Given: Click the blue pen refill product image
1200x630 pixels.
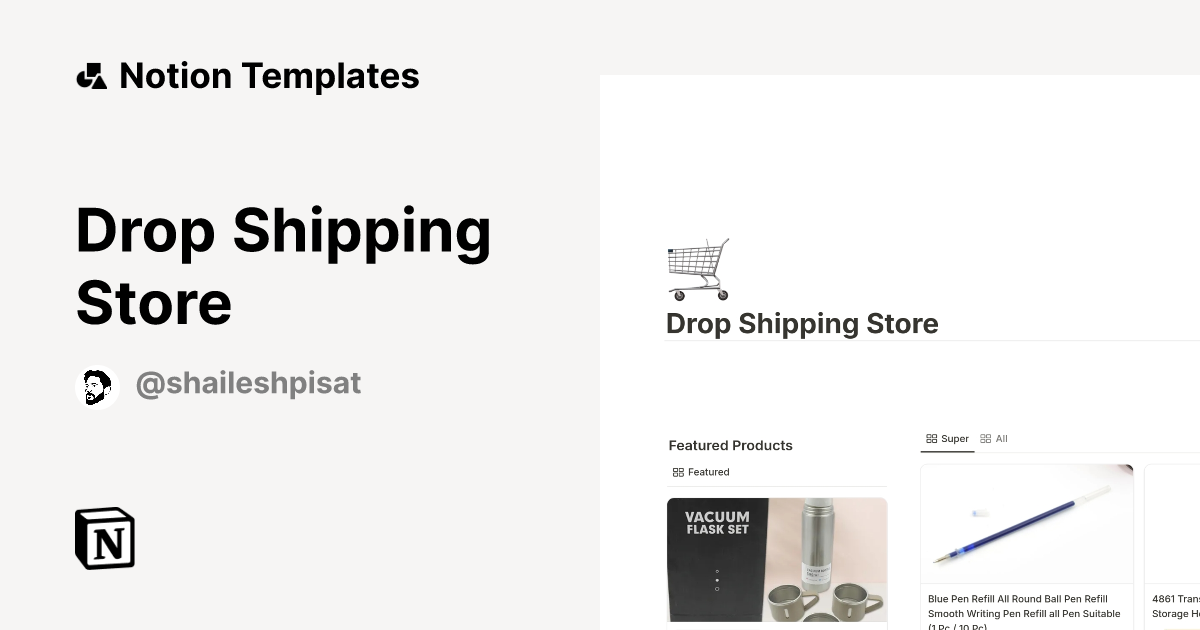Looking at the screenshot, I should (x=1027, y=522).
